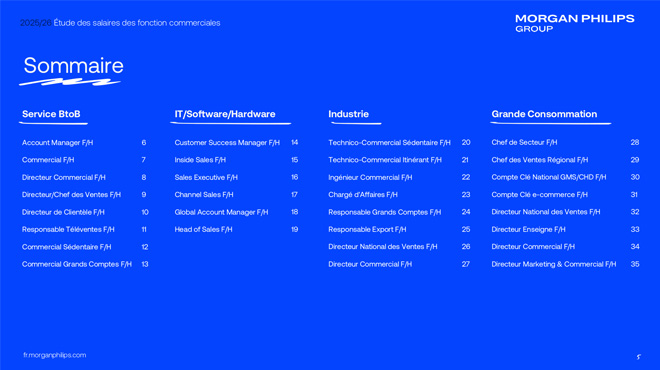Open Customer Success Manager F/H entry
Viewport: 660px width, 370px height.
click(x=227, y=143)
